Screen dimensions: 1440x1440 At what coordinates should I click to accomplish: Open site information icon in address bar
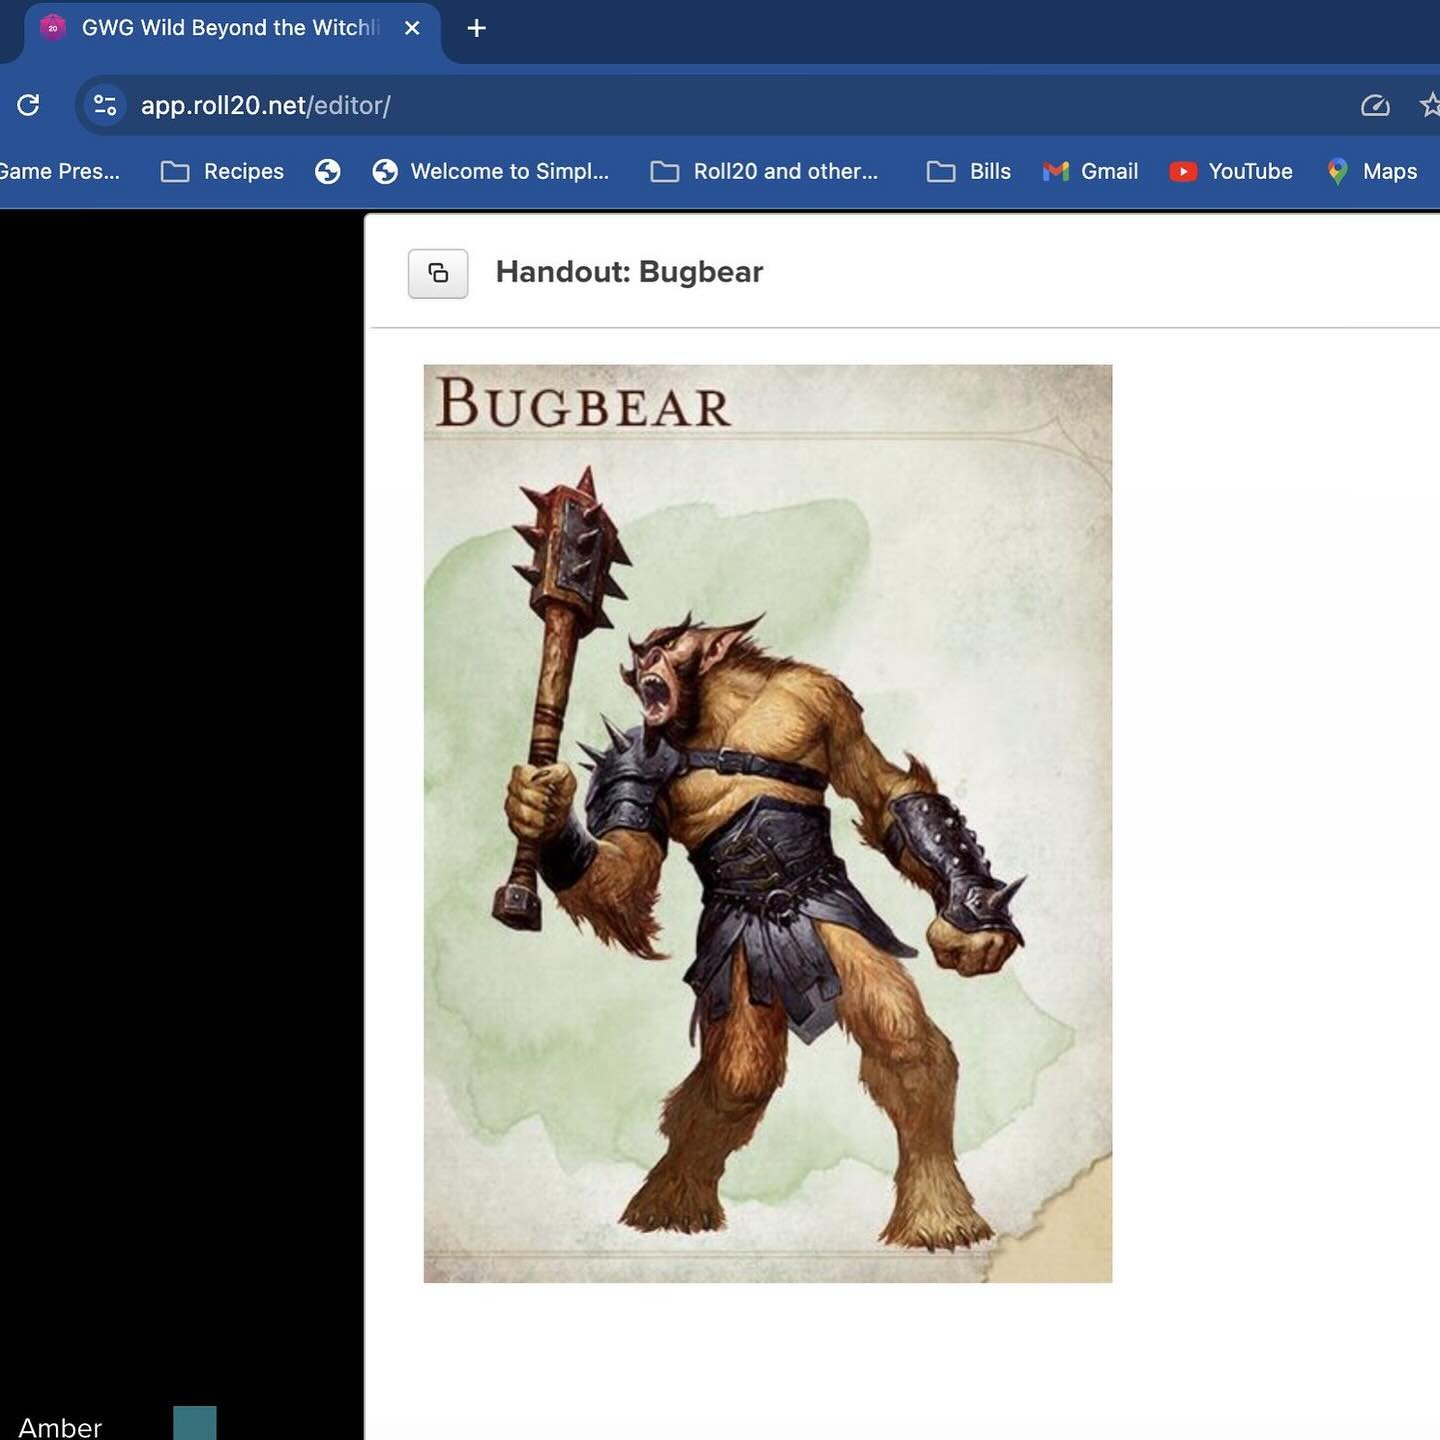pyautogui.click(x=105, y=105)
